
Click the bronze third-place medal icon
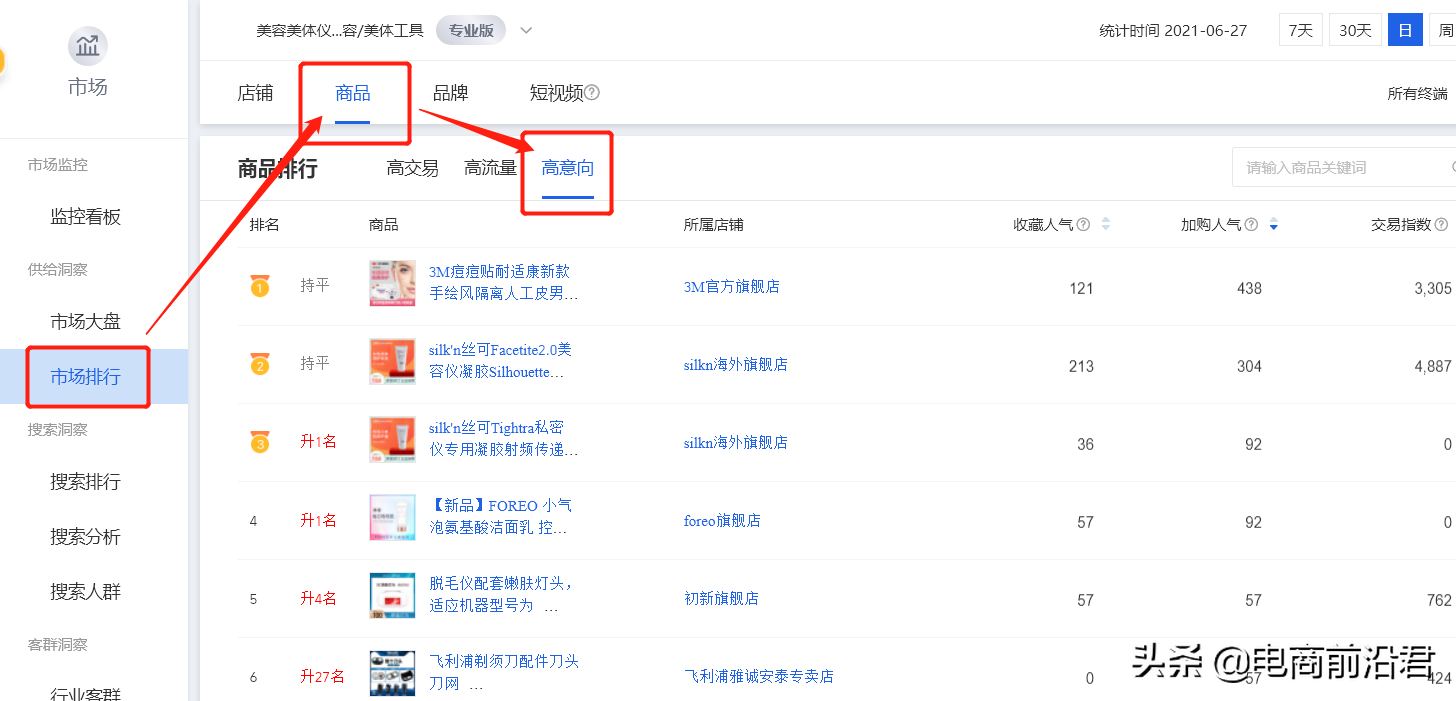[260, 441]
